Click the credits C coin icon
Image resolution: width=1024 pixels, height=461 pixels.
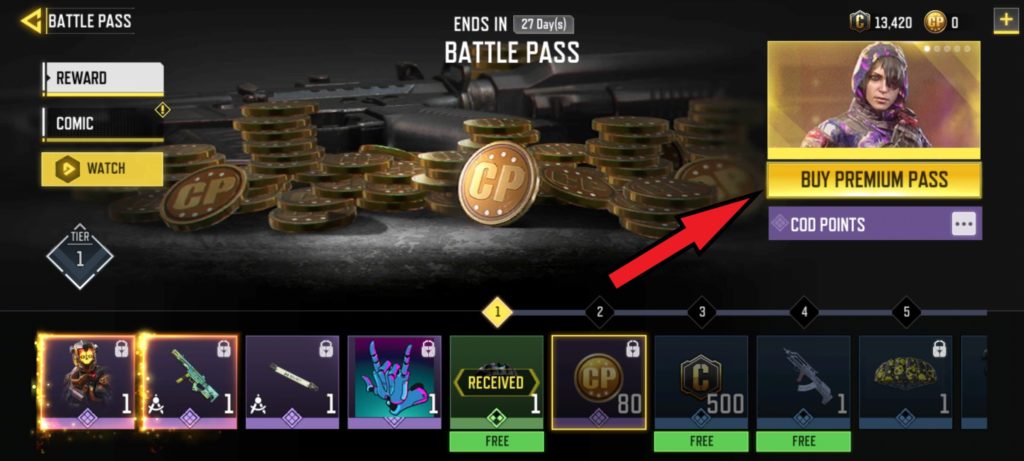[859, 23]
